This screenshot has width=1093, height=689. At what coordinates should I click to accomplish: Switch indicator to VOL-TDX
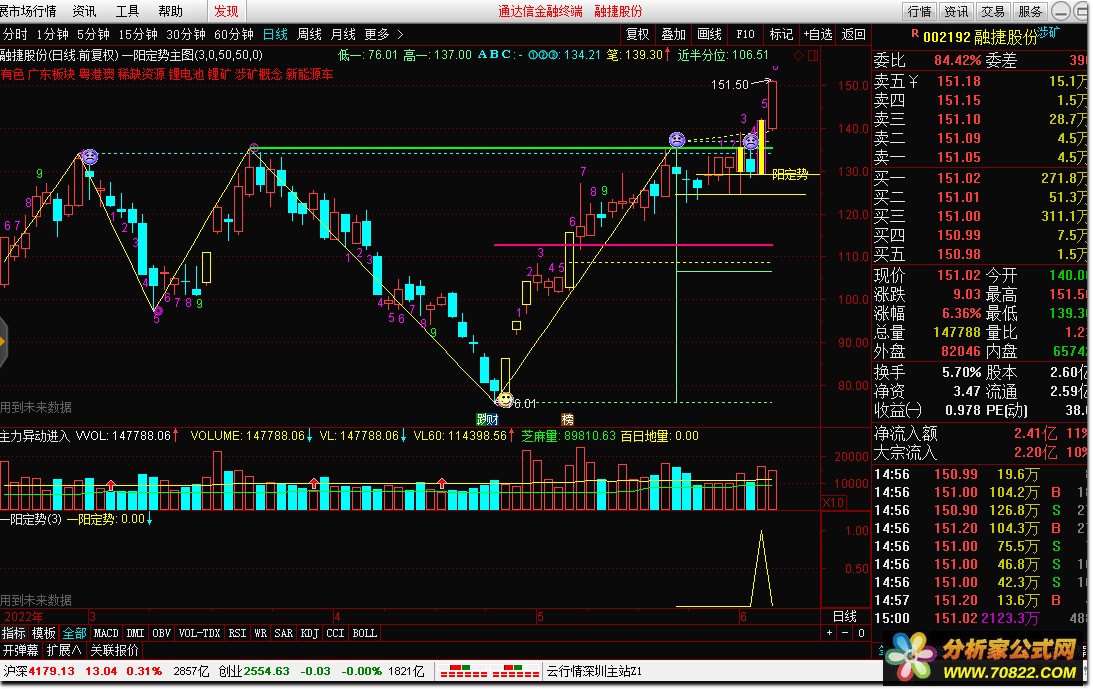(199, 633)
